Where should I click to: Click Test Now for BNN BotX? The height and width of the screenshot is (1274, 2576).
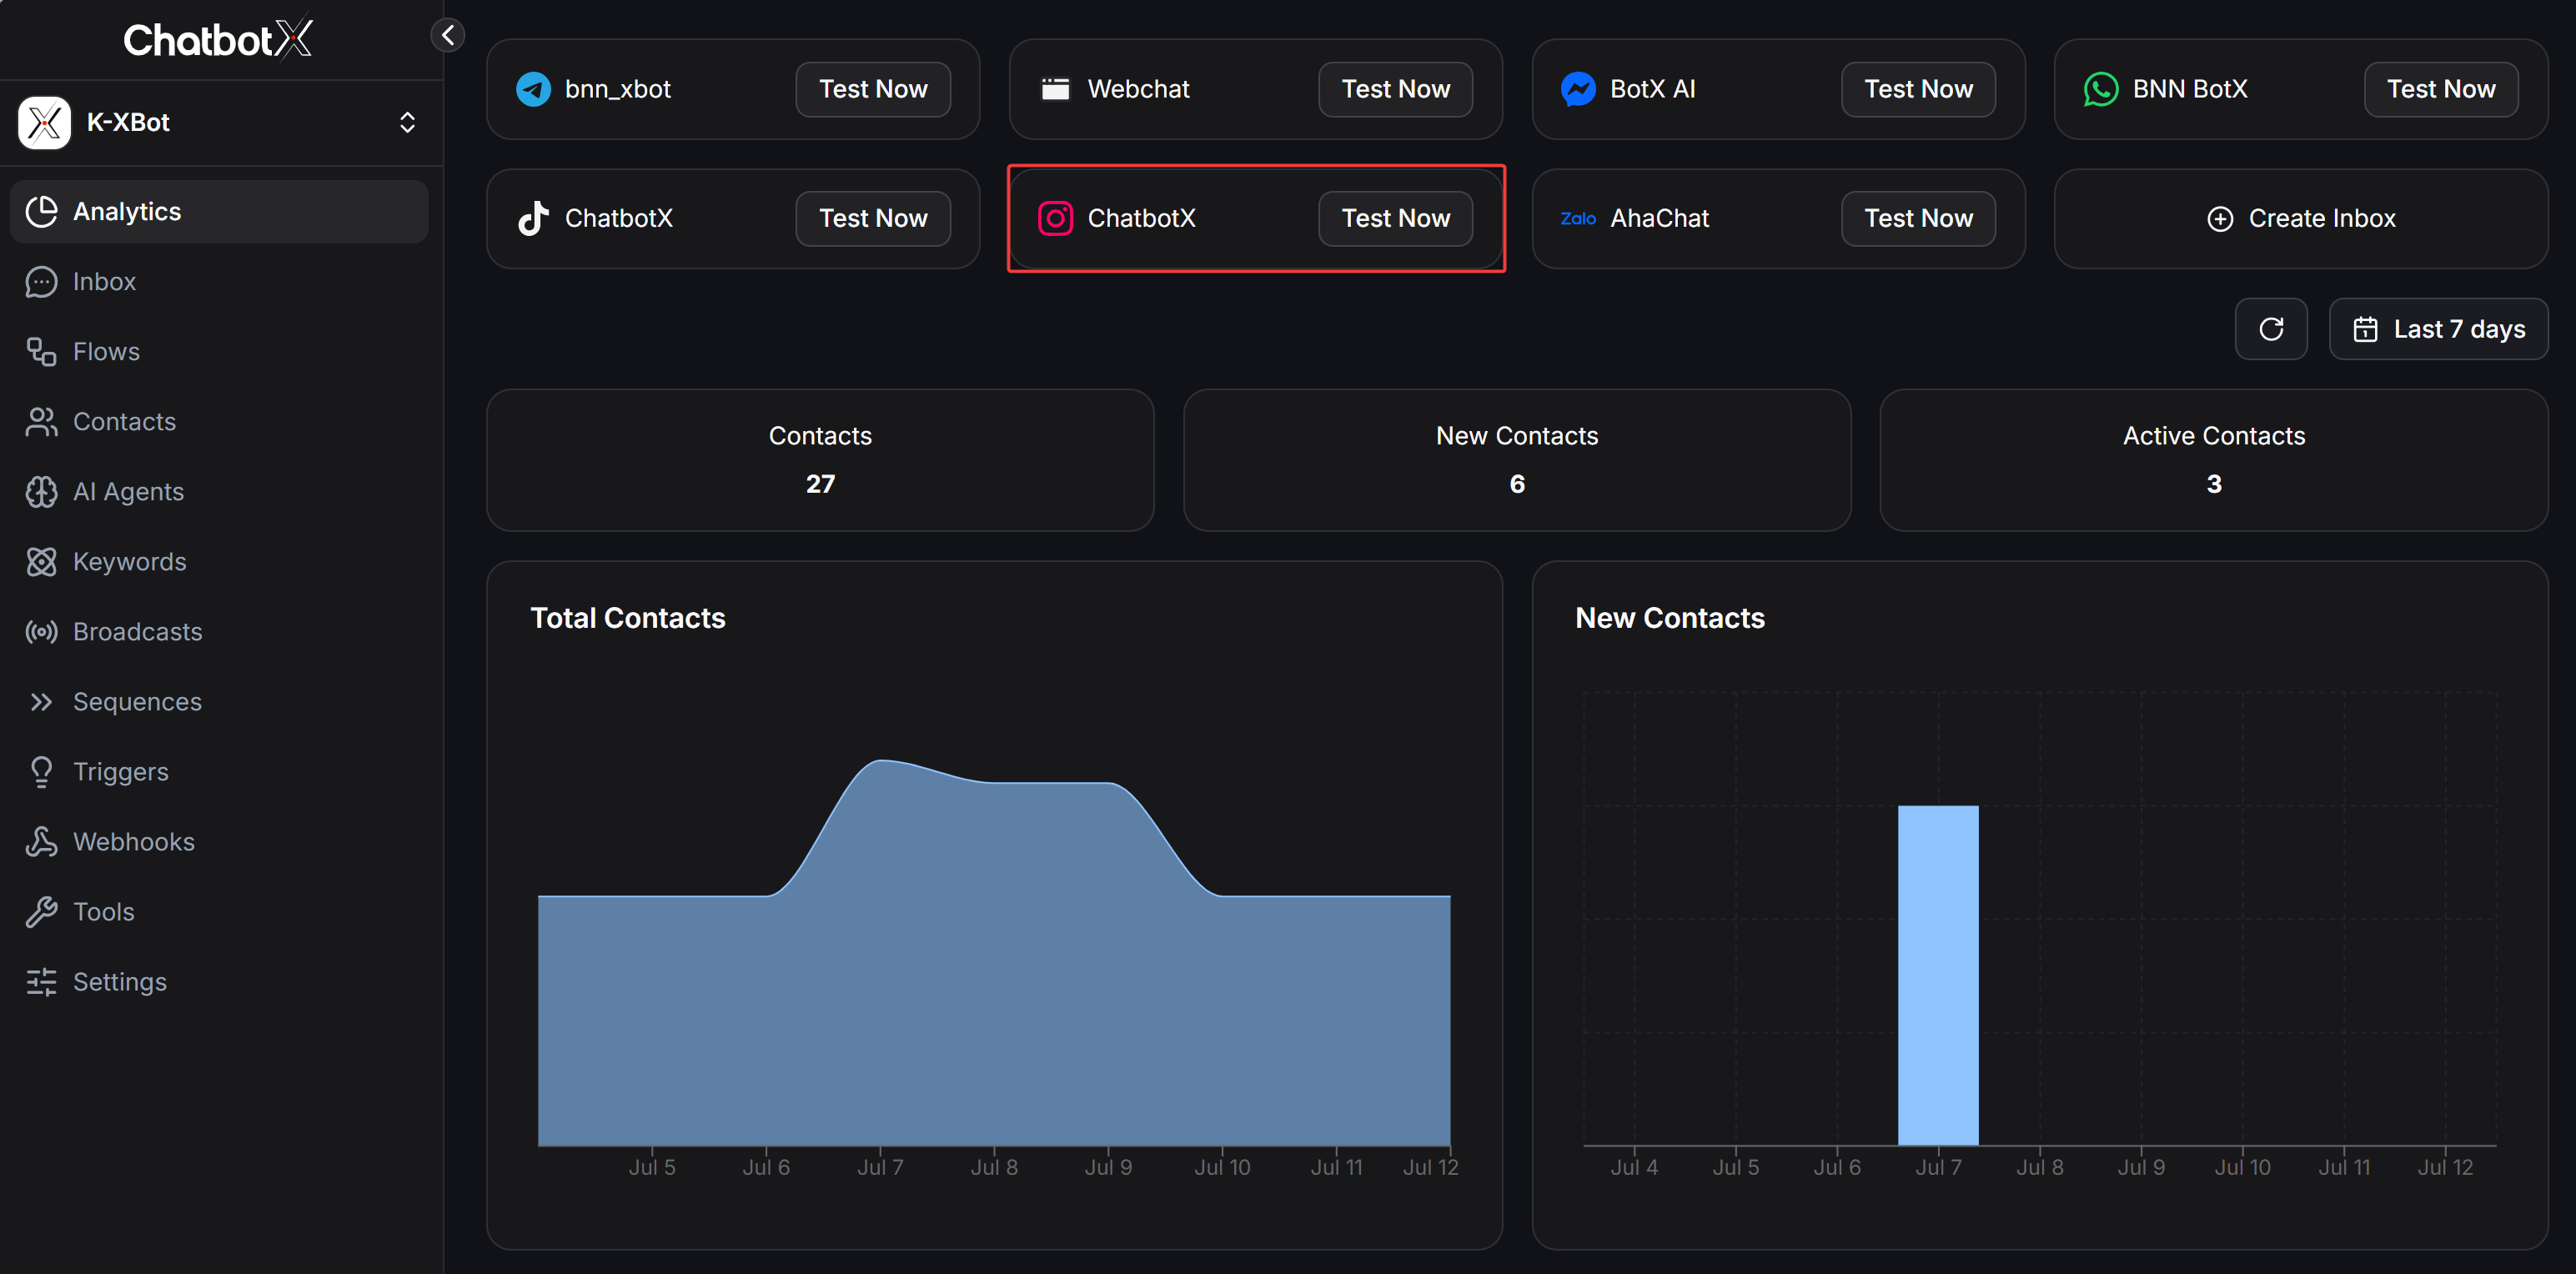point(2441,89)
